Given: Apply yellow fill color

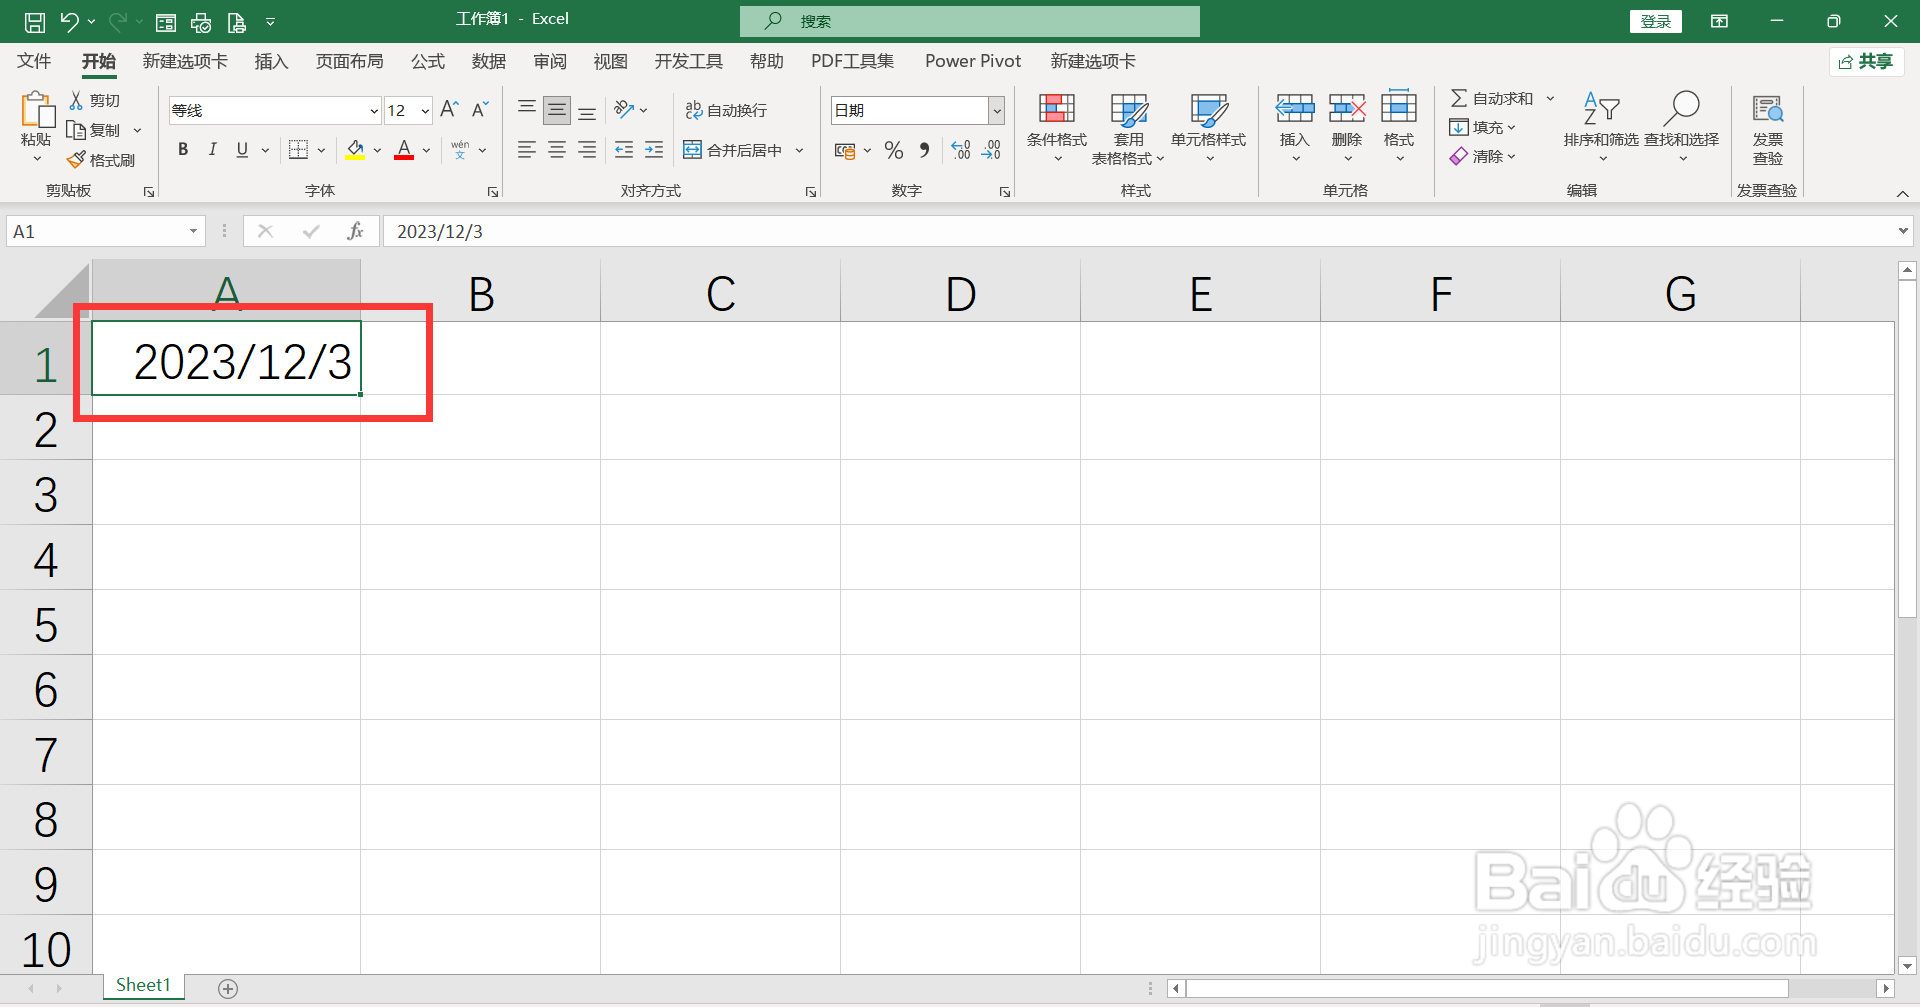Looking at the screenshot, I should tap(355, 150).
